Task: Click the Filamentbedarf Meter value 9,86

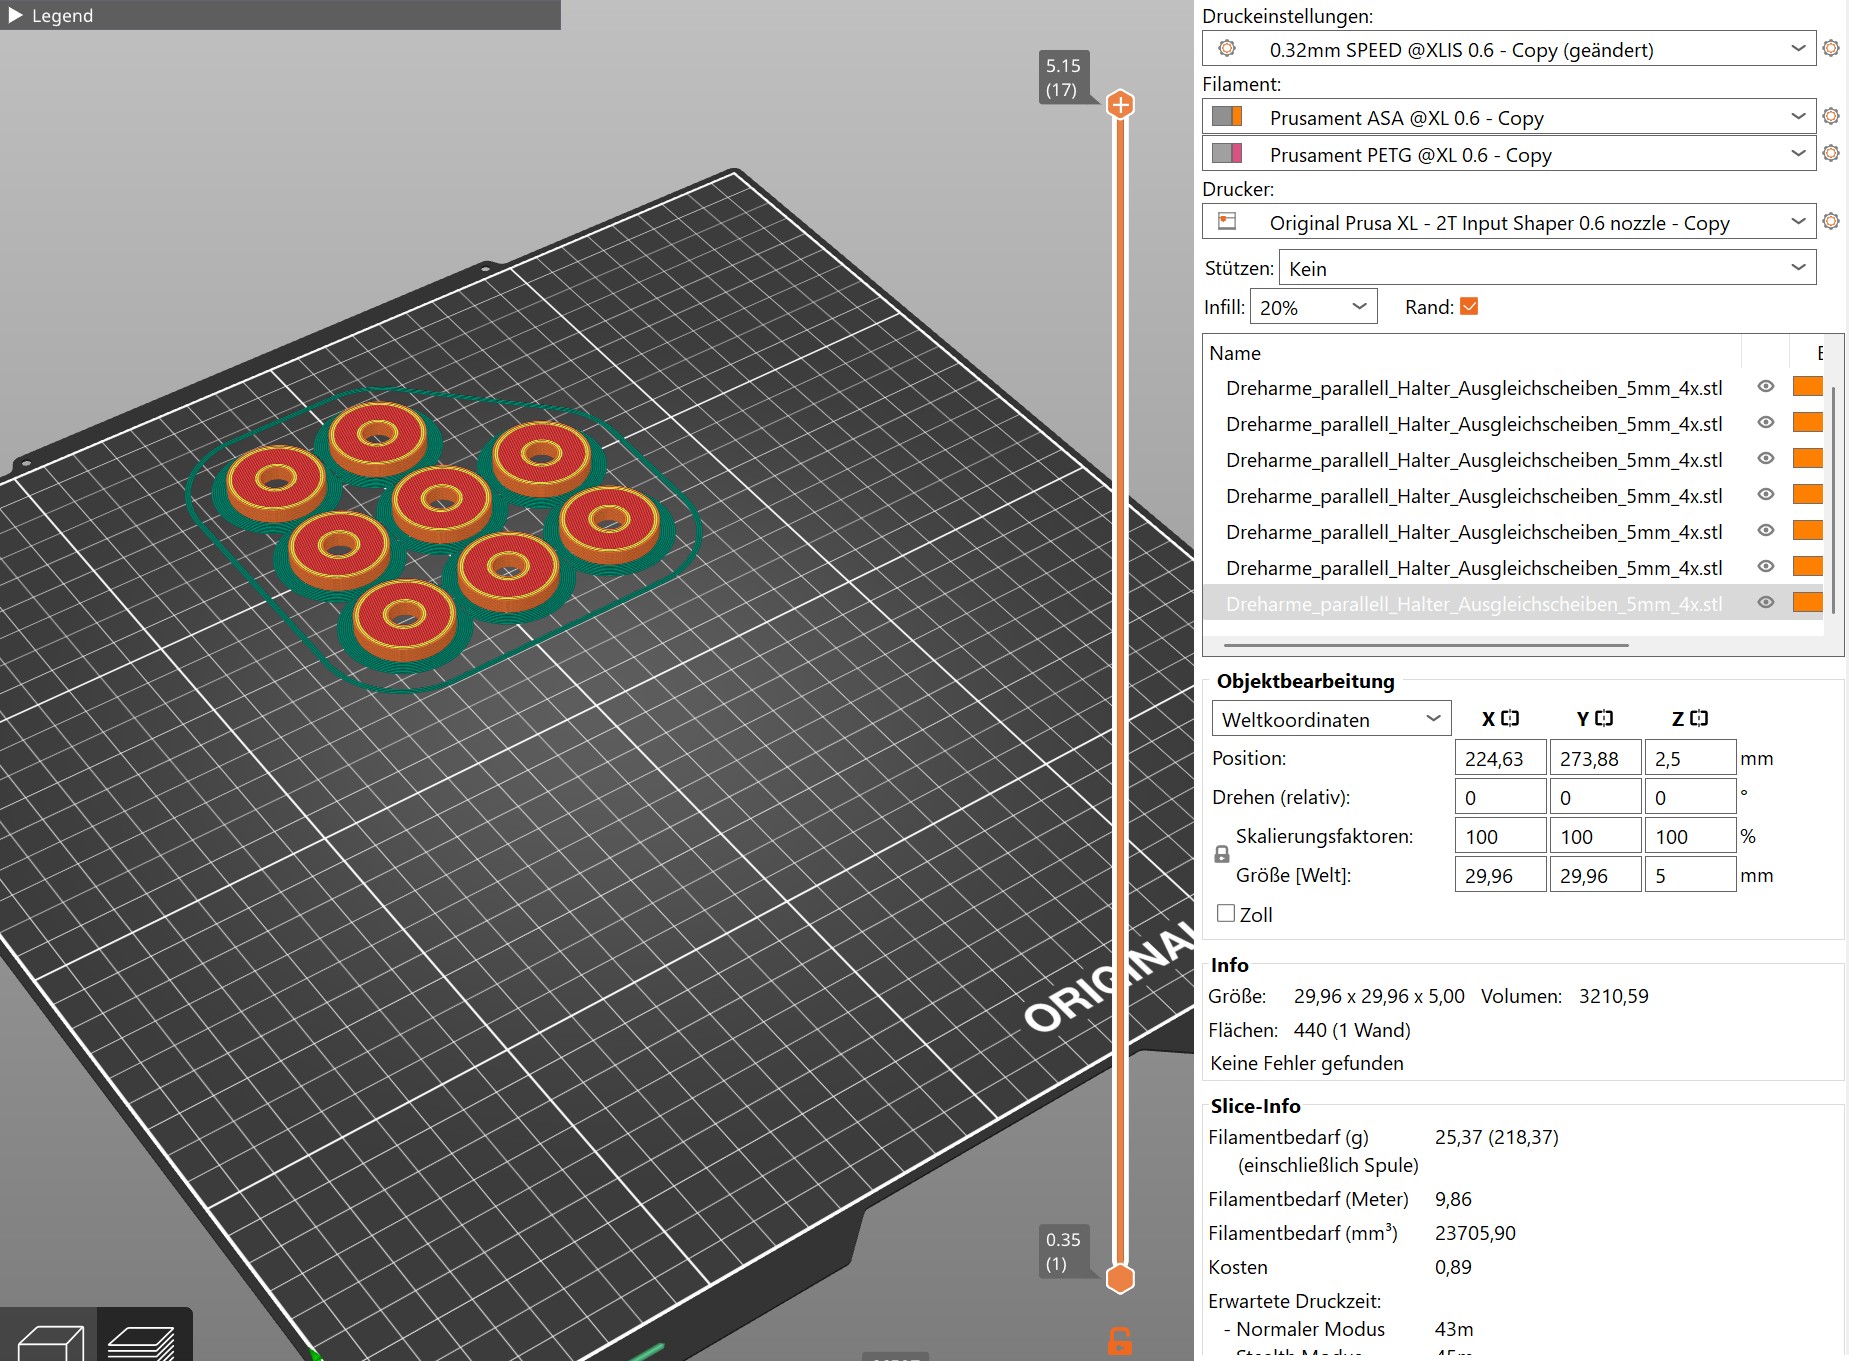Action: tap(1453, 1199)
